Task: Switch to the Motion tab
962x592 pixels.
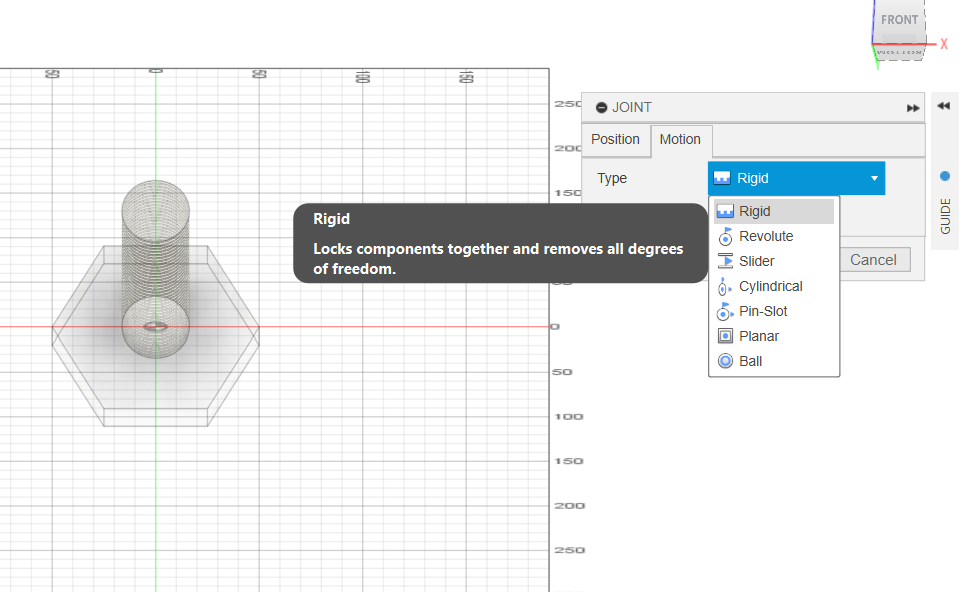Action: coord(680,140)
